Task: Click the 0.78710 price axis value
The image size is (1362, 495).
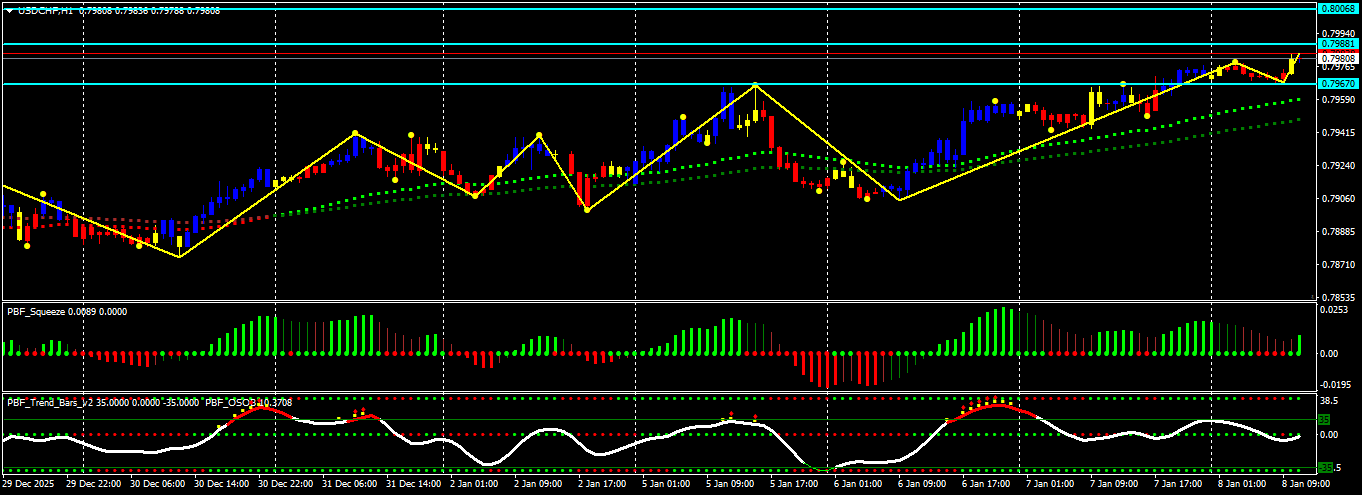Action: tap(1338, 265)
